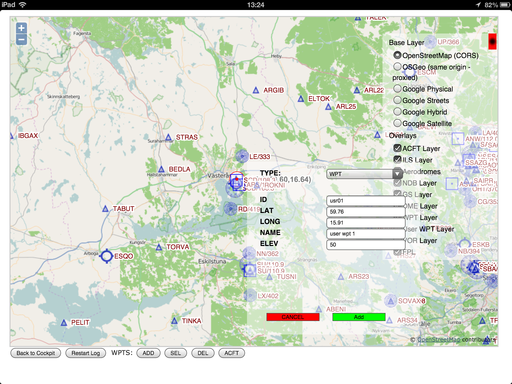Select the PELIT waypoint triangle
Image resolution: width=512 pixels, height=384 pixels.
tap(64, 323)
